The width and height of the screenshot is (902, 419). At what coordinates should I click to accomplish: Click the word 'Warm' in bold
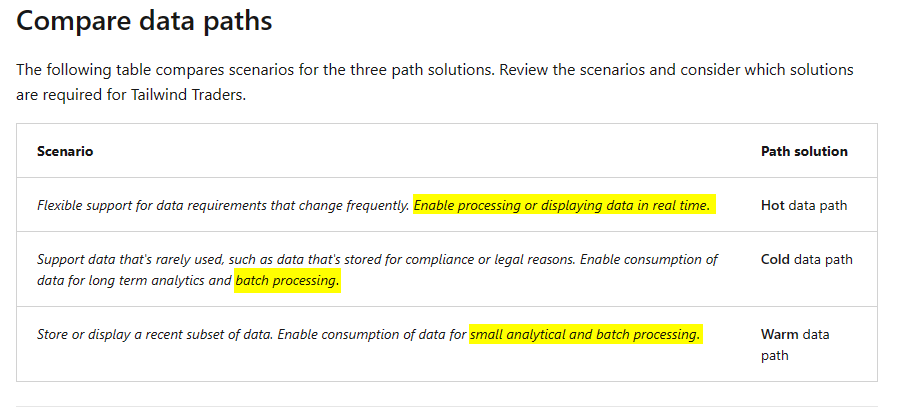click(x=779, y=334)
